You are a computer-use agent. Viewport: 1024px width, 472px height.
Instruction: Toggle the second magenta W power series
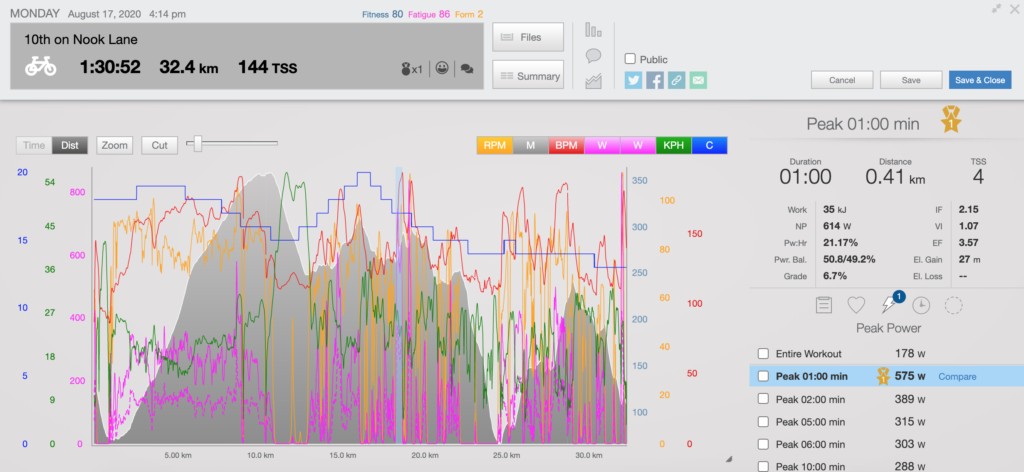(637, 146)
